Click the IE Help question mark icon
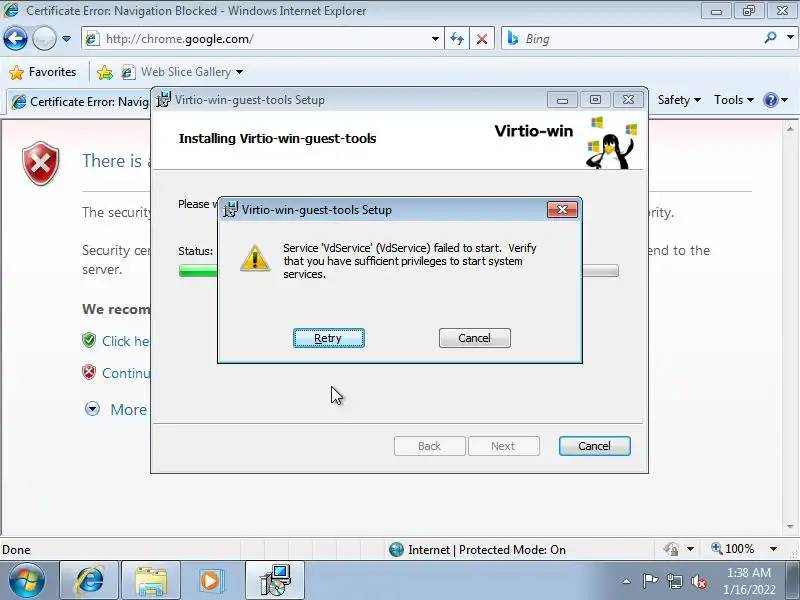This screenshot has width=800, height=600. click(770, 100)
